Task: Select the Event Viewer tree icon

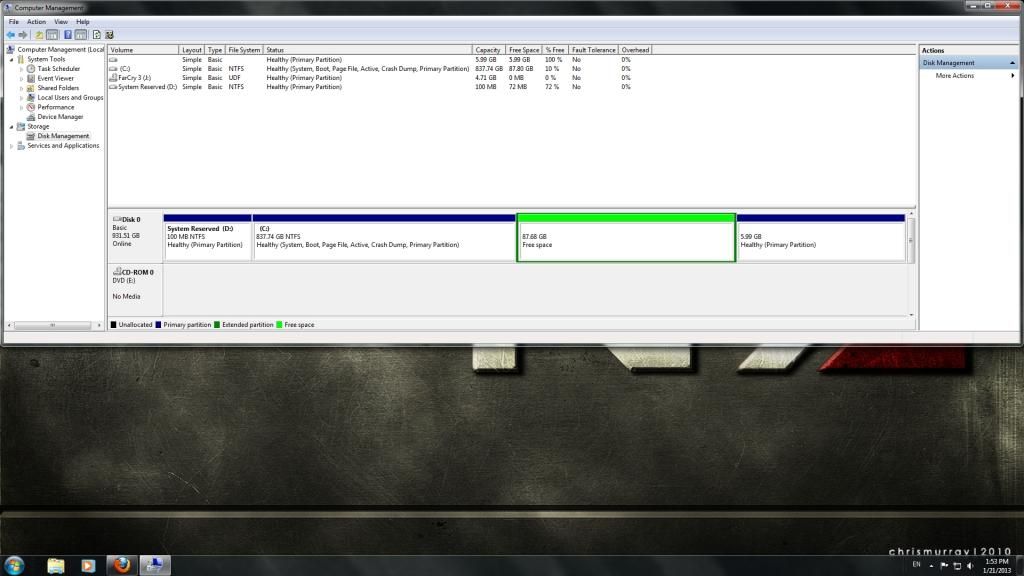Action: [x=31, y=78]
